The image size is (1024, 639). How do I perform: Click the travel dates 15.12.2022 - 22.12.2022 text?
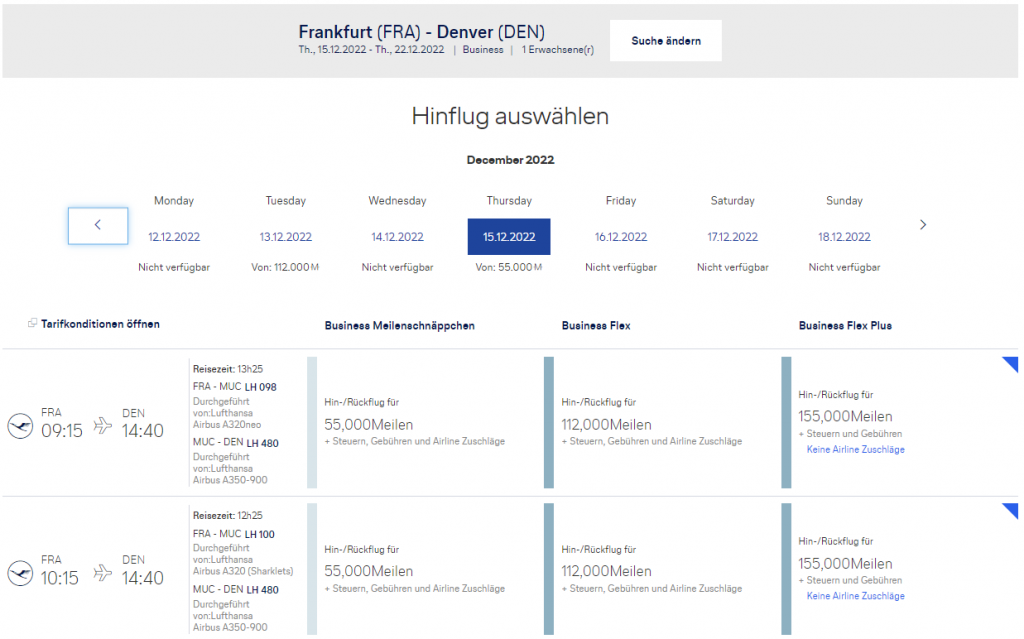(x=371, y=50)
